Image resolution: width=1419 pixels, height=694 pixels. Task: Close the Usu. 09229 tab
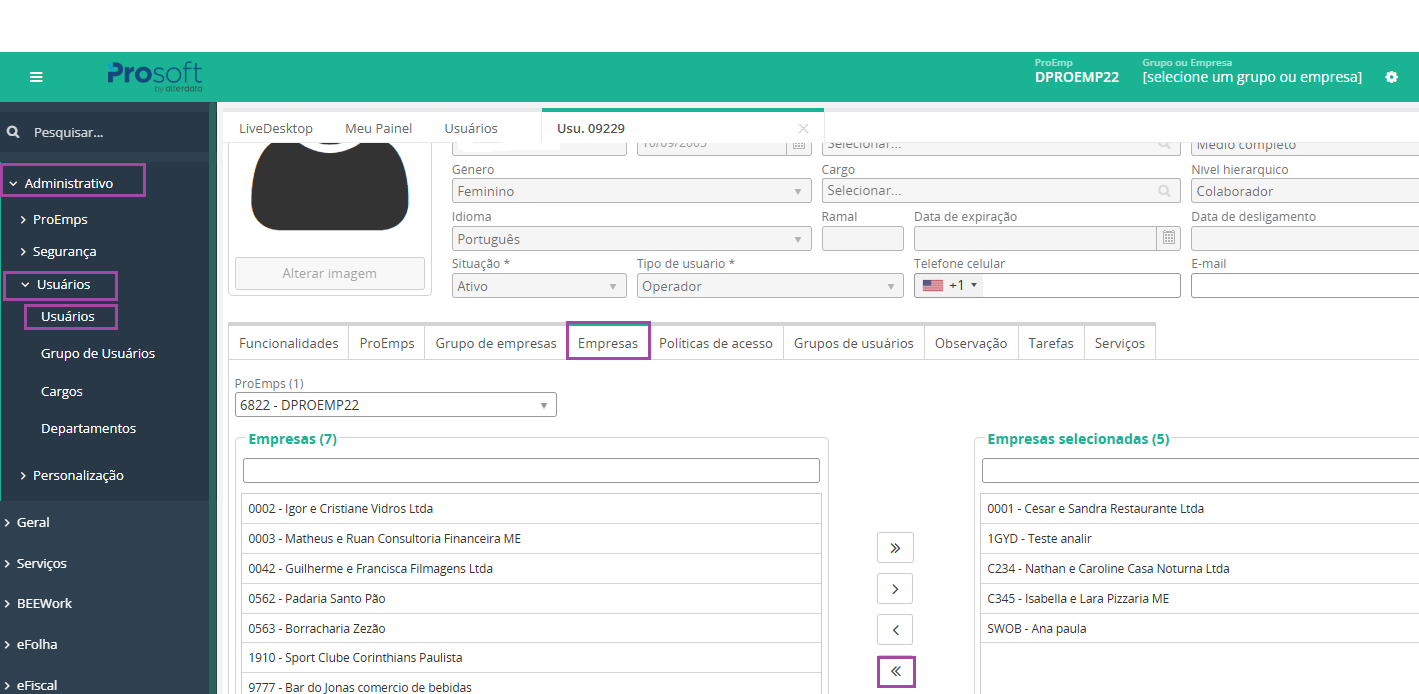803,128
